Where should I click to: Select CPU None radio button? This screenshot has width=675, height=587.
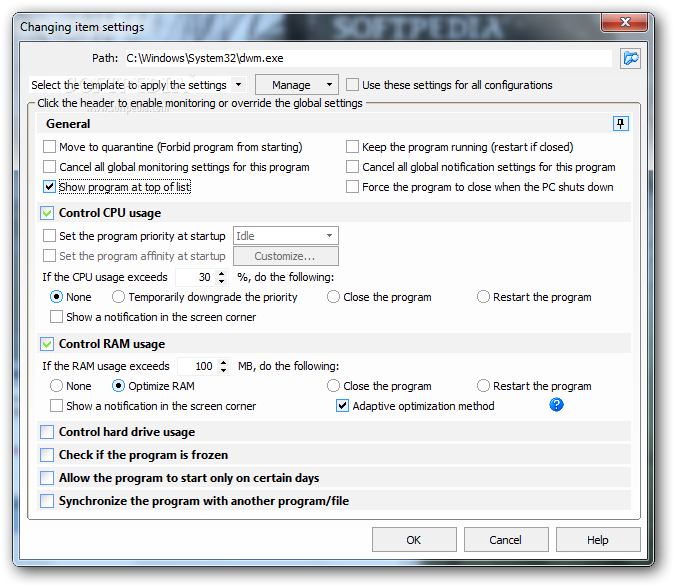click(56, 297)
